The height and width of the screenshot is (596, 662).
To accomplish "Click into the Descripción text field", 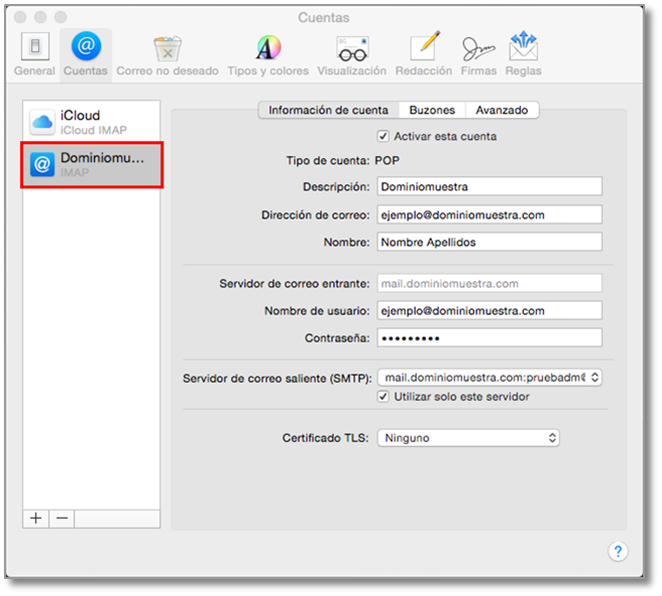I will tap(489, 187).
